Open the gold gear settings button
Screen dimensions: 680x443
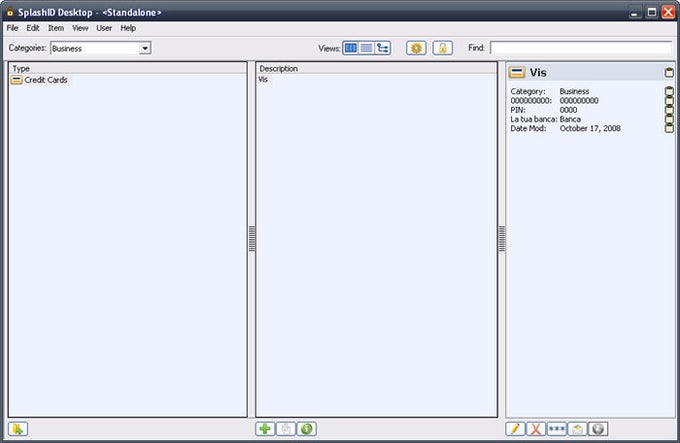click(416, 48)
